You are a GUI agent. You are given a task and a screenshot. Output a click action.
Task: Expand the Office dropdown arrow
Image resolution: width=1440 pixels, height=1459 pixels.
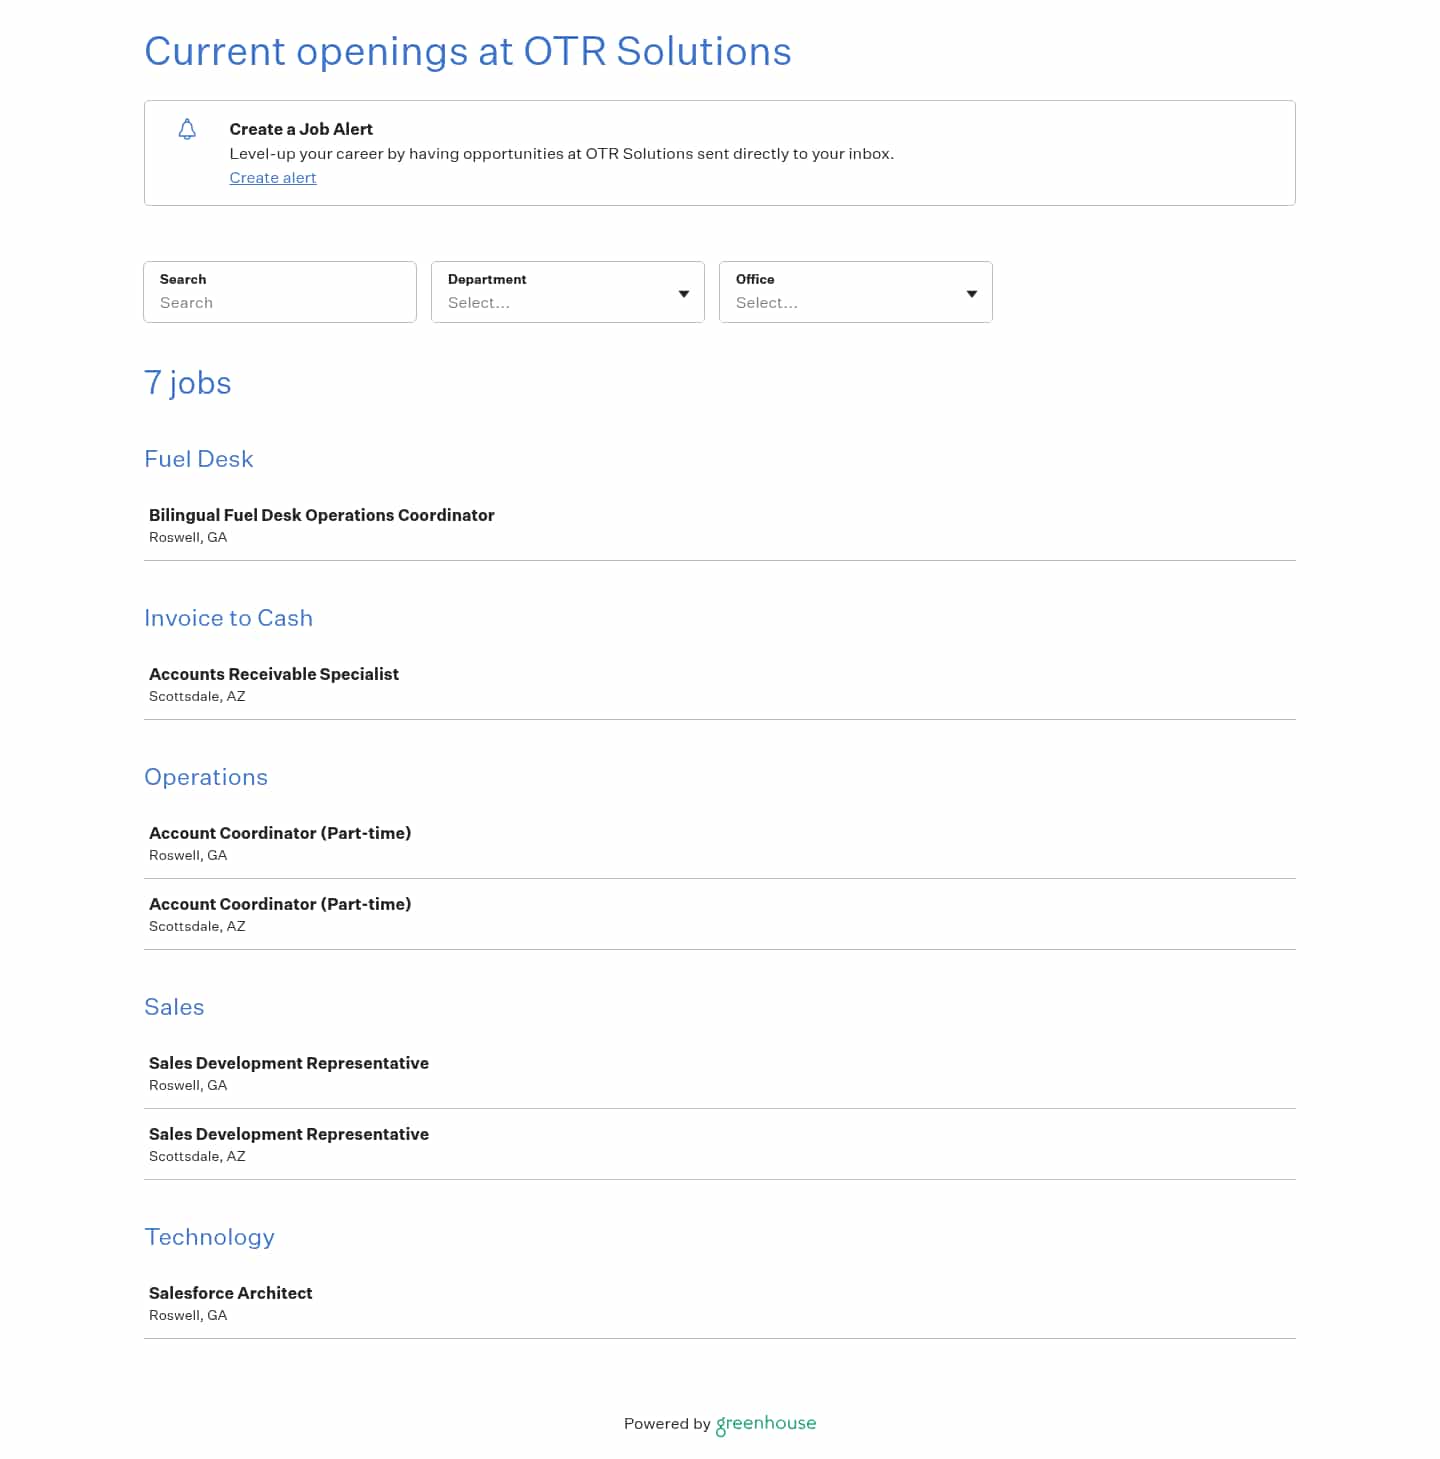coord(972,294)
